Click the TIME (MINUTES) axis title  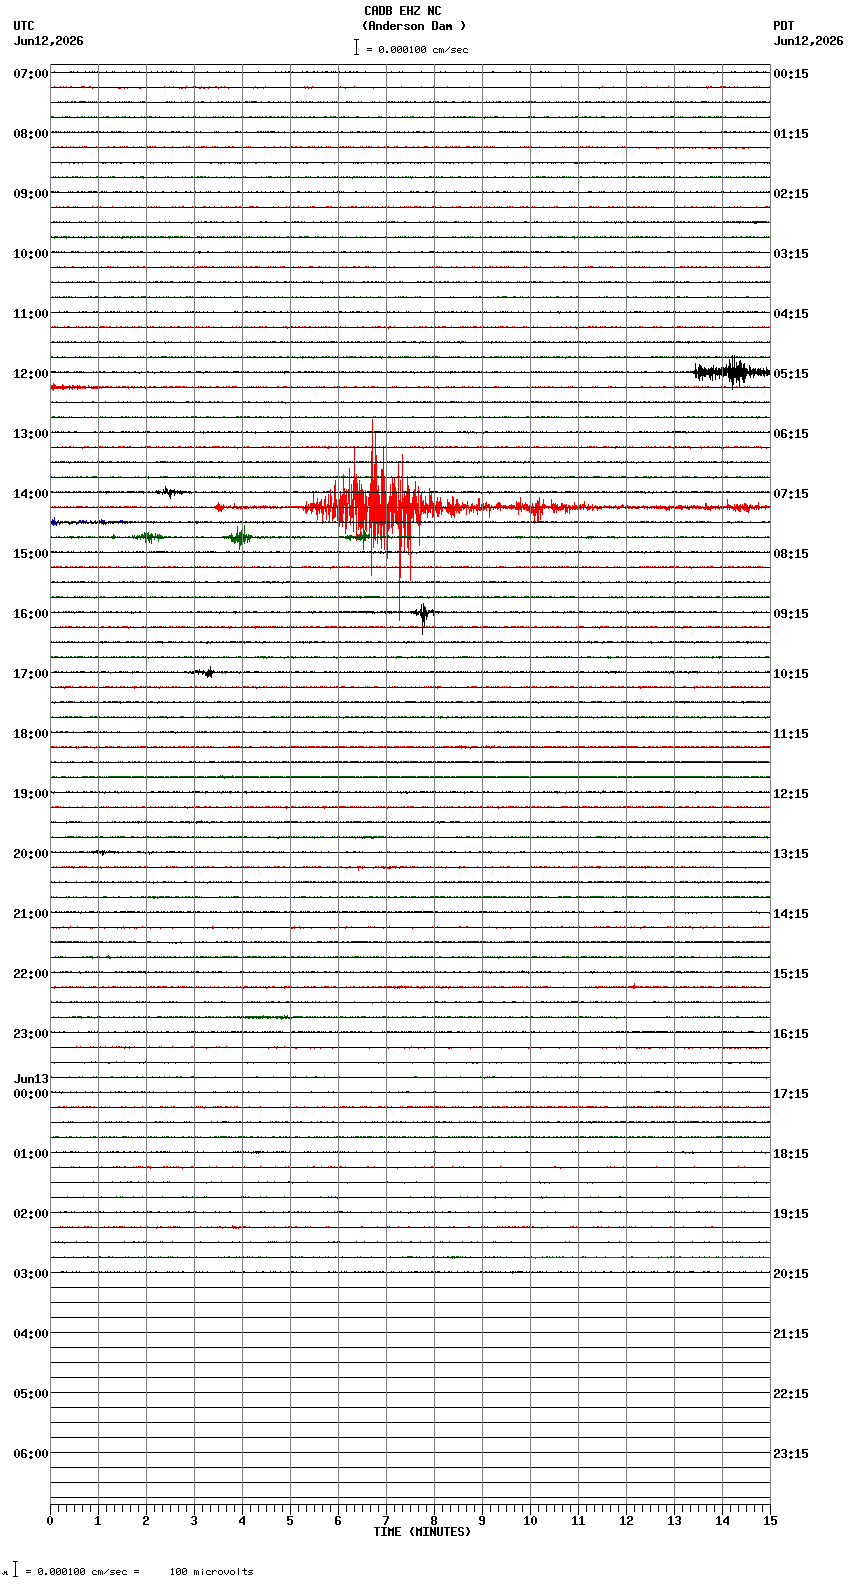421,1532
